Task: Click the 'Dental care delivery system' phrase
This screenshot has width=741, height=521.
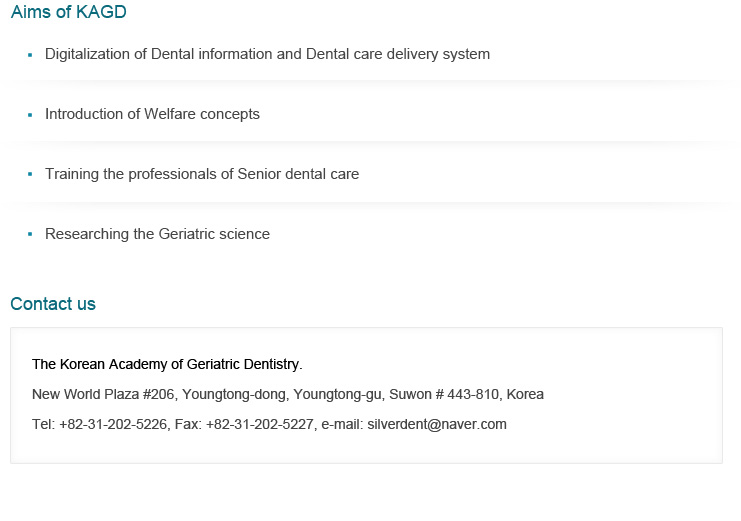Action: tap(398, 54)
